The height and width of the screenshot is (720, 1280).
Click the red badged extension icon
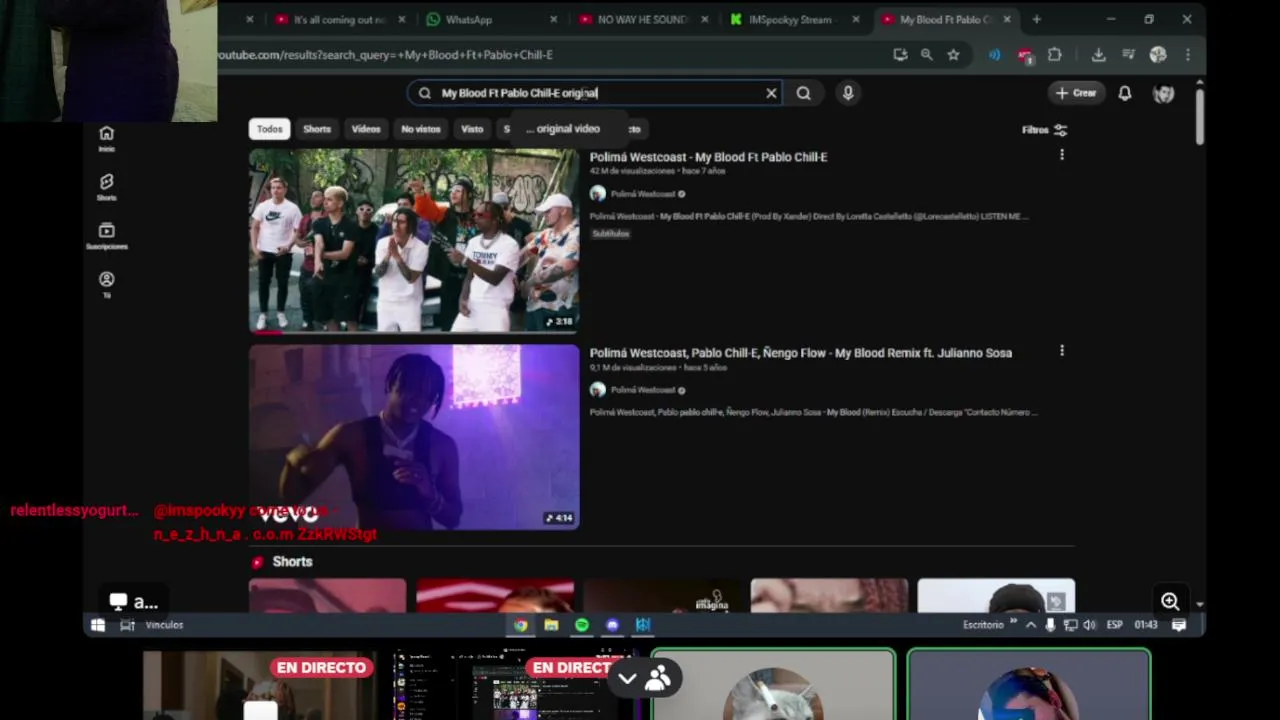(1024, 56)
